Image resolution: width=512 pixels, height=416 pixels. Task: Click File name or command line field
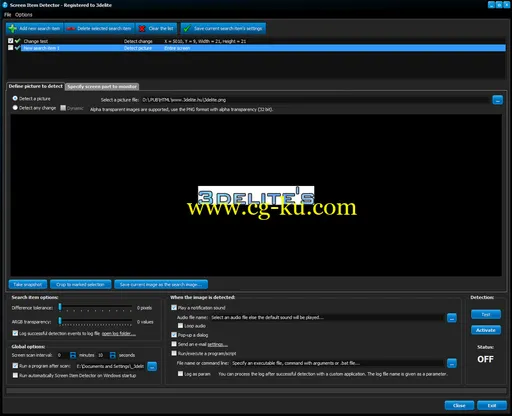(337, 363)
